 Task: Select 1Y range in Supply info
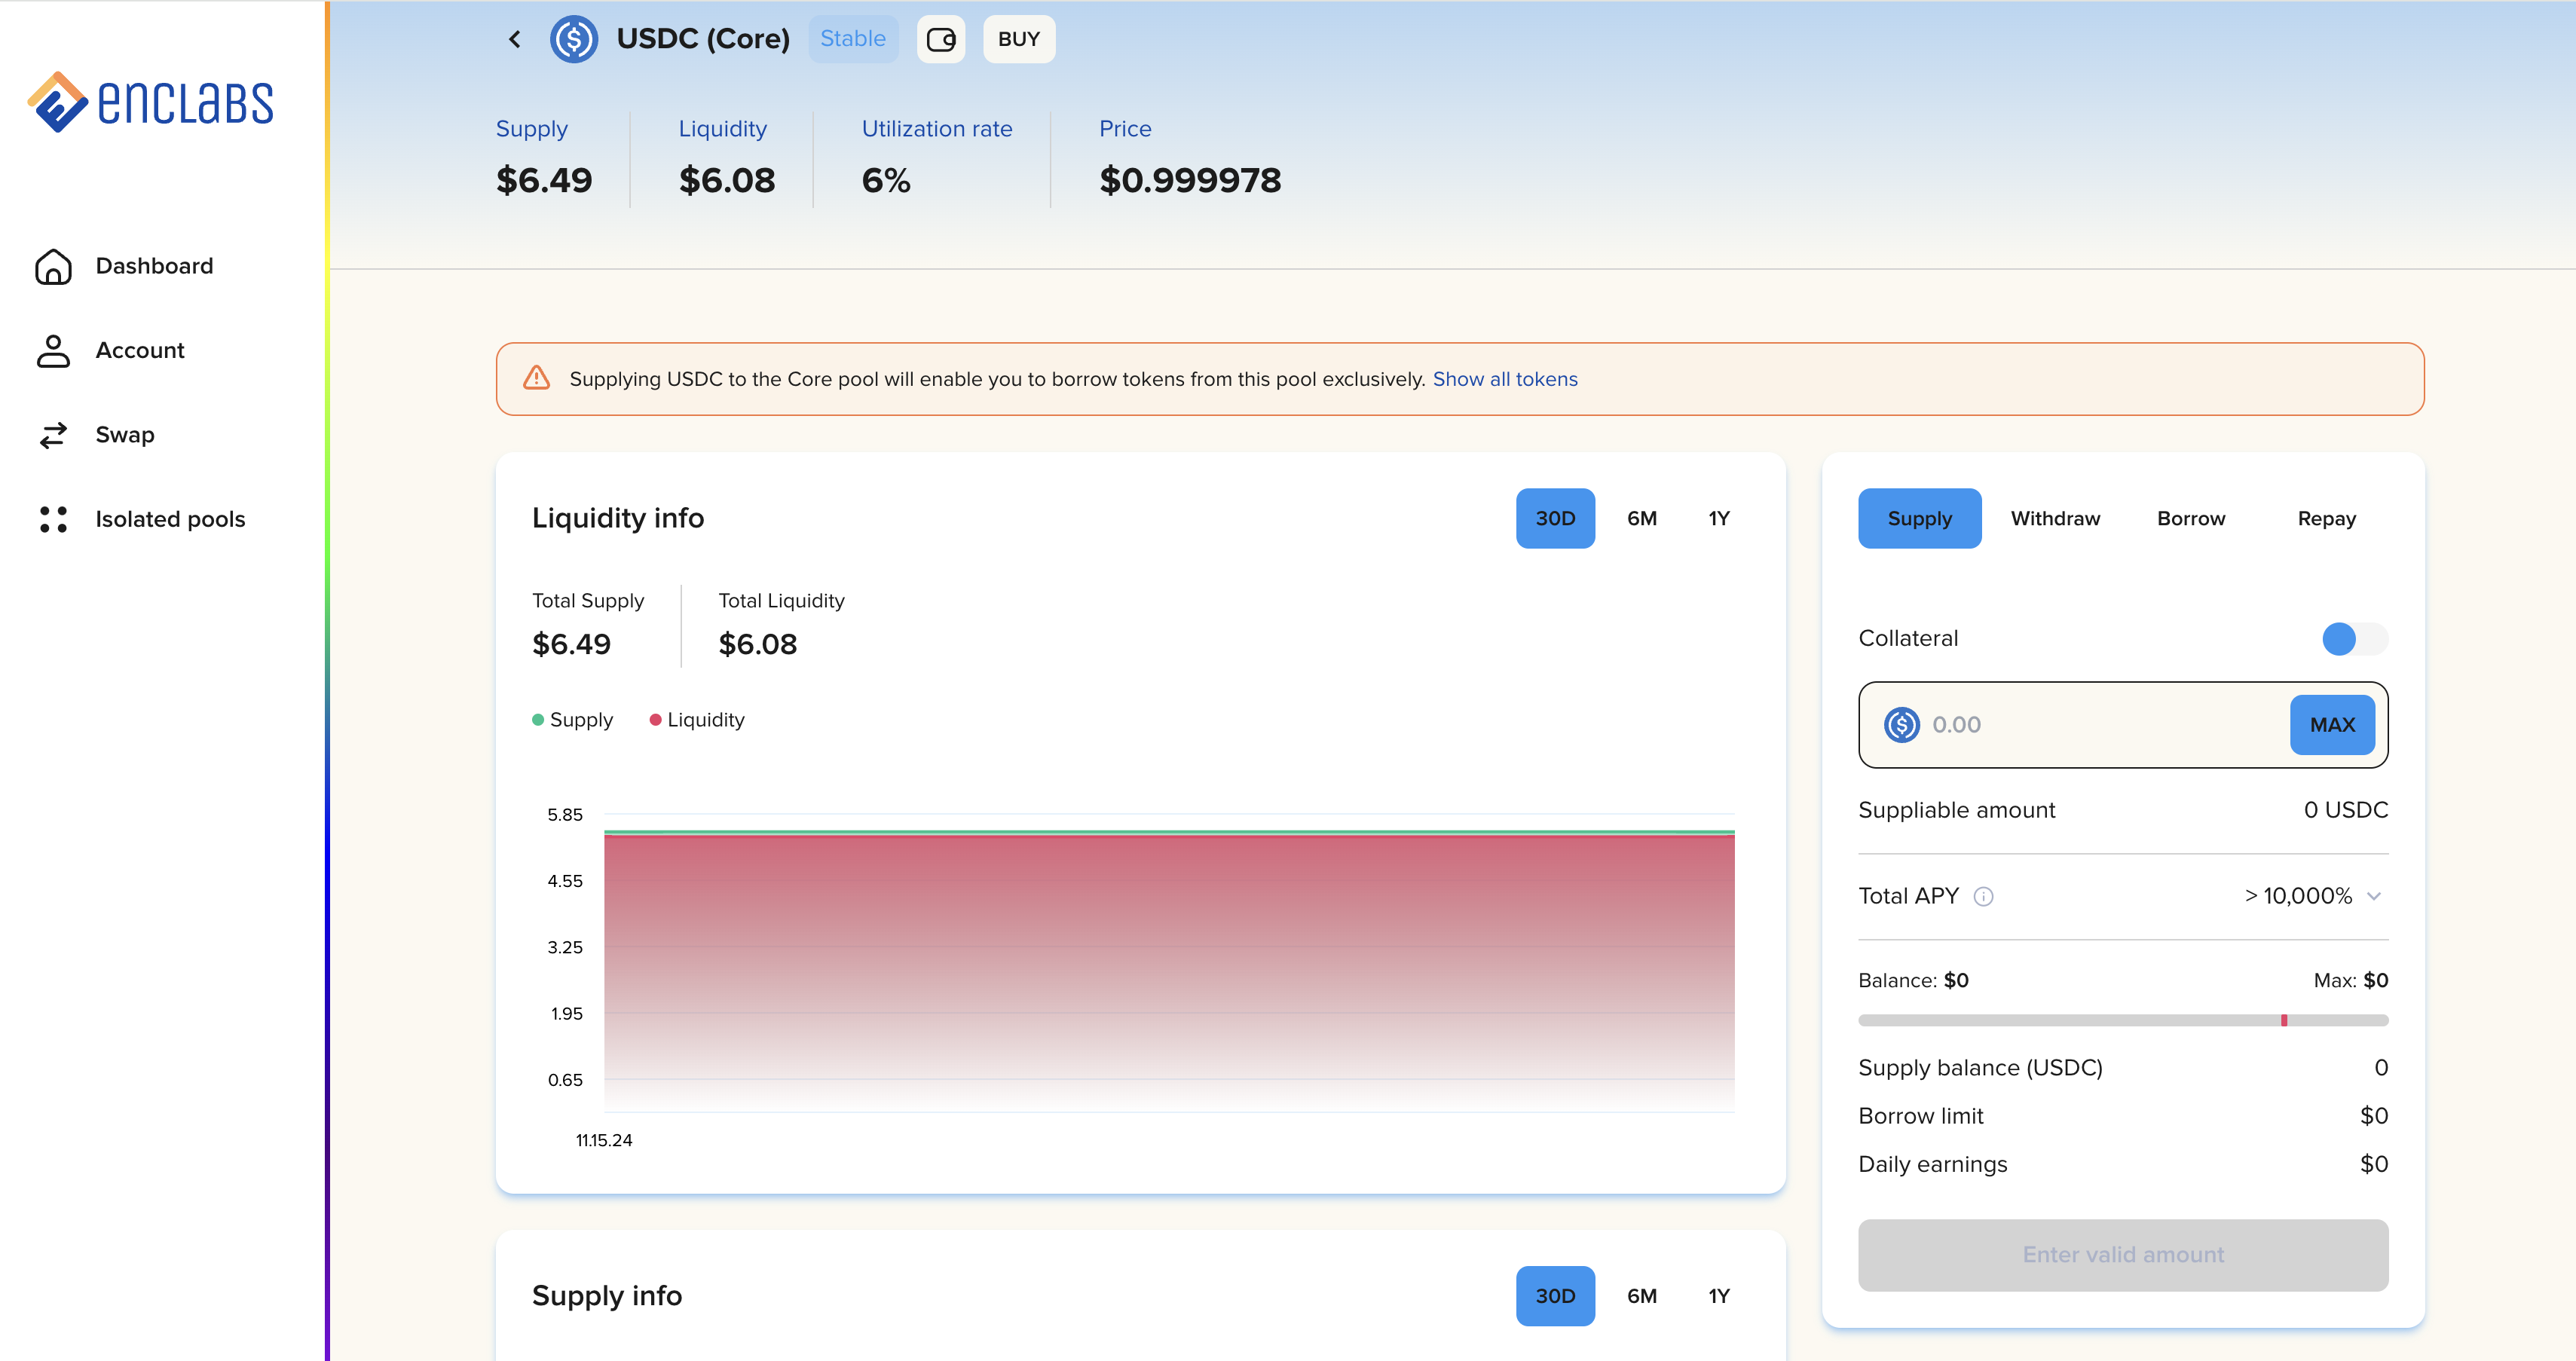click(1718, 1296)
